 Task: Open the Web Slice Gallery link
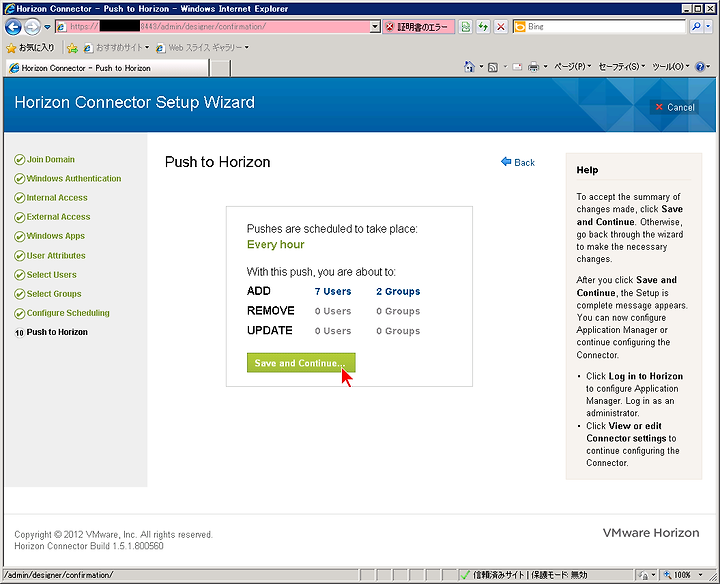[x=202, y=47]
